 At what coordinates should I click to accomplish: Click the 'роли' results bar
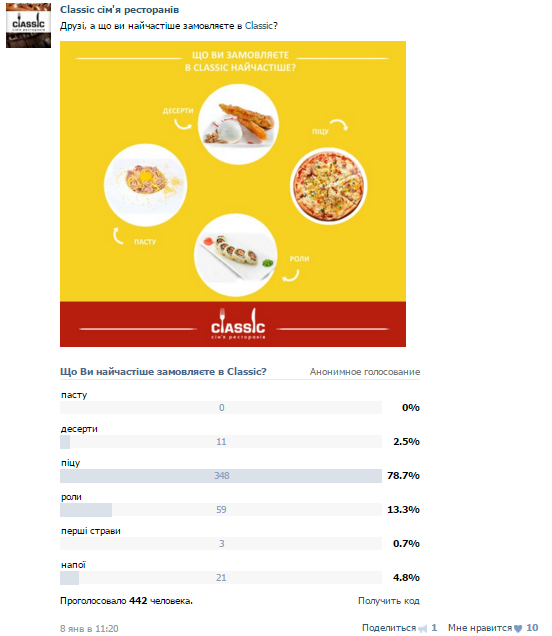[221, 510]
